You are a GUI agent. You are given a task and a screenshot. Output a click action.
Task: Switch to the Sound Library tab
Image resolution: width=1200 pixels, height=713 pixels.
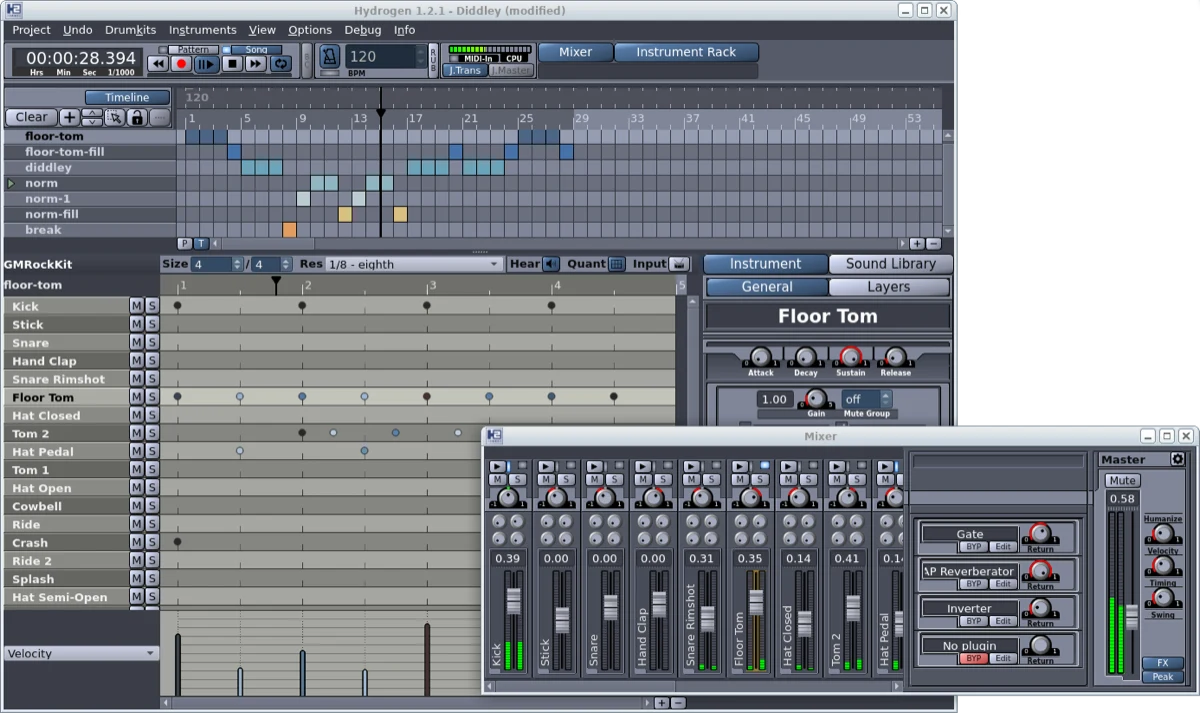tap(890, 264)
